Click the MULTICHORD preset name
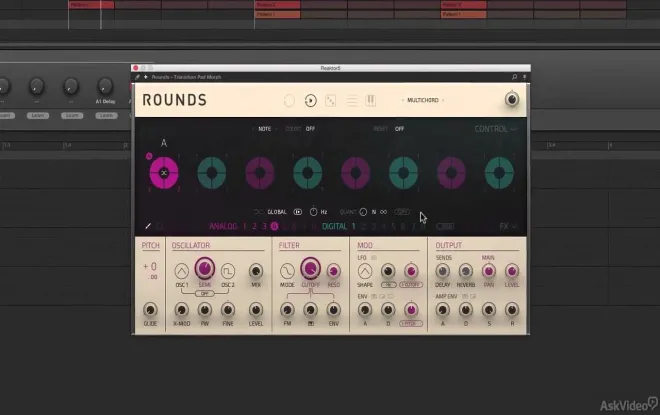Screen dimensions: 660x415 pyautogui.click(x=423, y=100)
